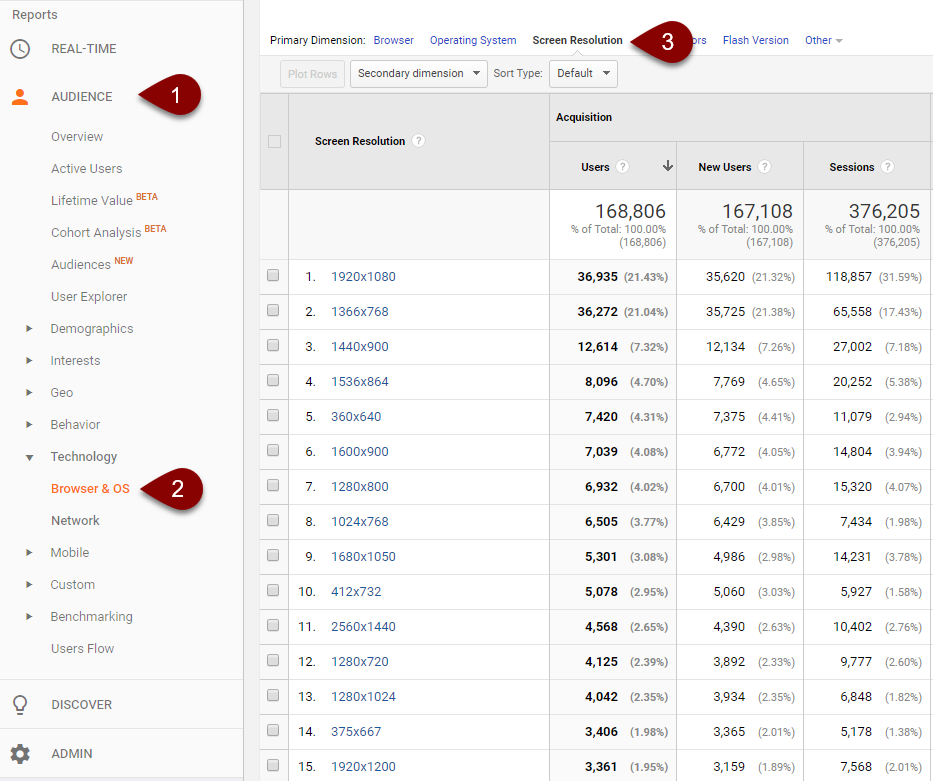
Task: Click the Real-Time clock icon
Action: coord(20,49)
